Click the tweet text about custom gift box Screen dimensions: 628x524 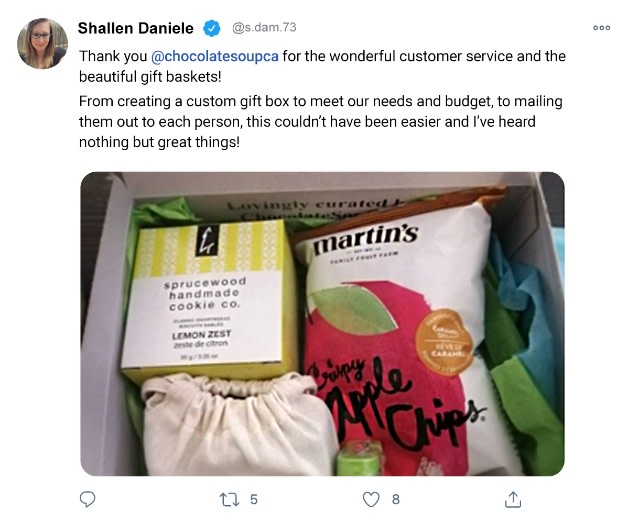point(320,122)
